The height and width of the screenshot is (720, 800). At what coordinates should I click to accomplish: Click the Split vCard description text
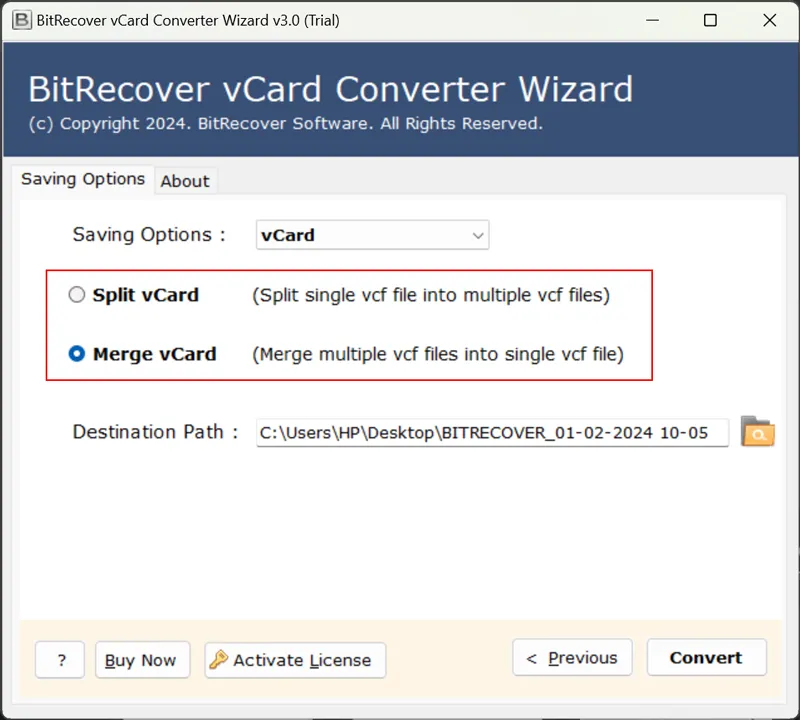(x=431, y=295)
